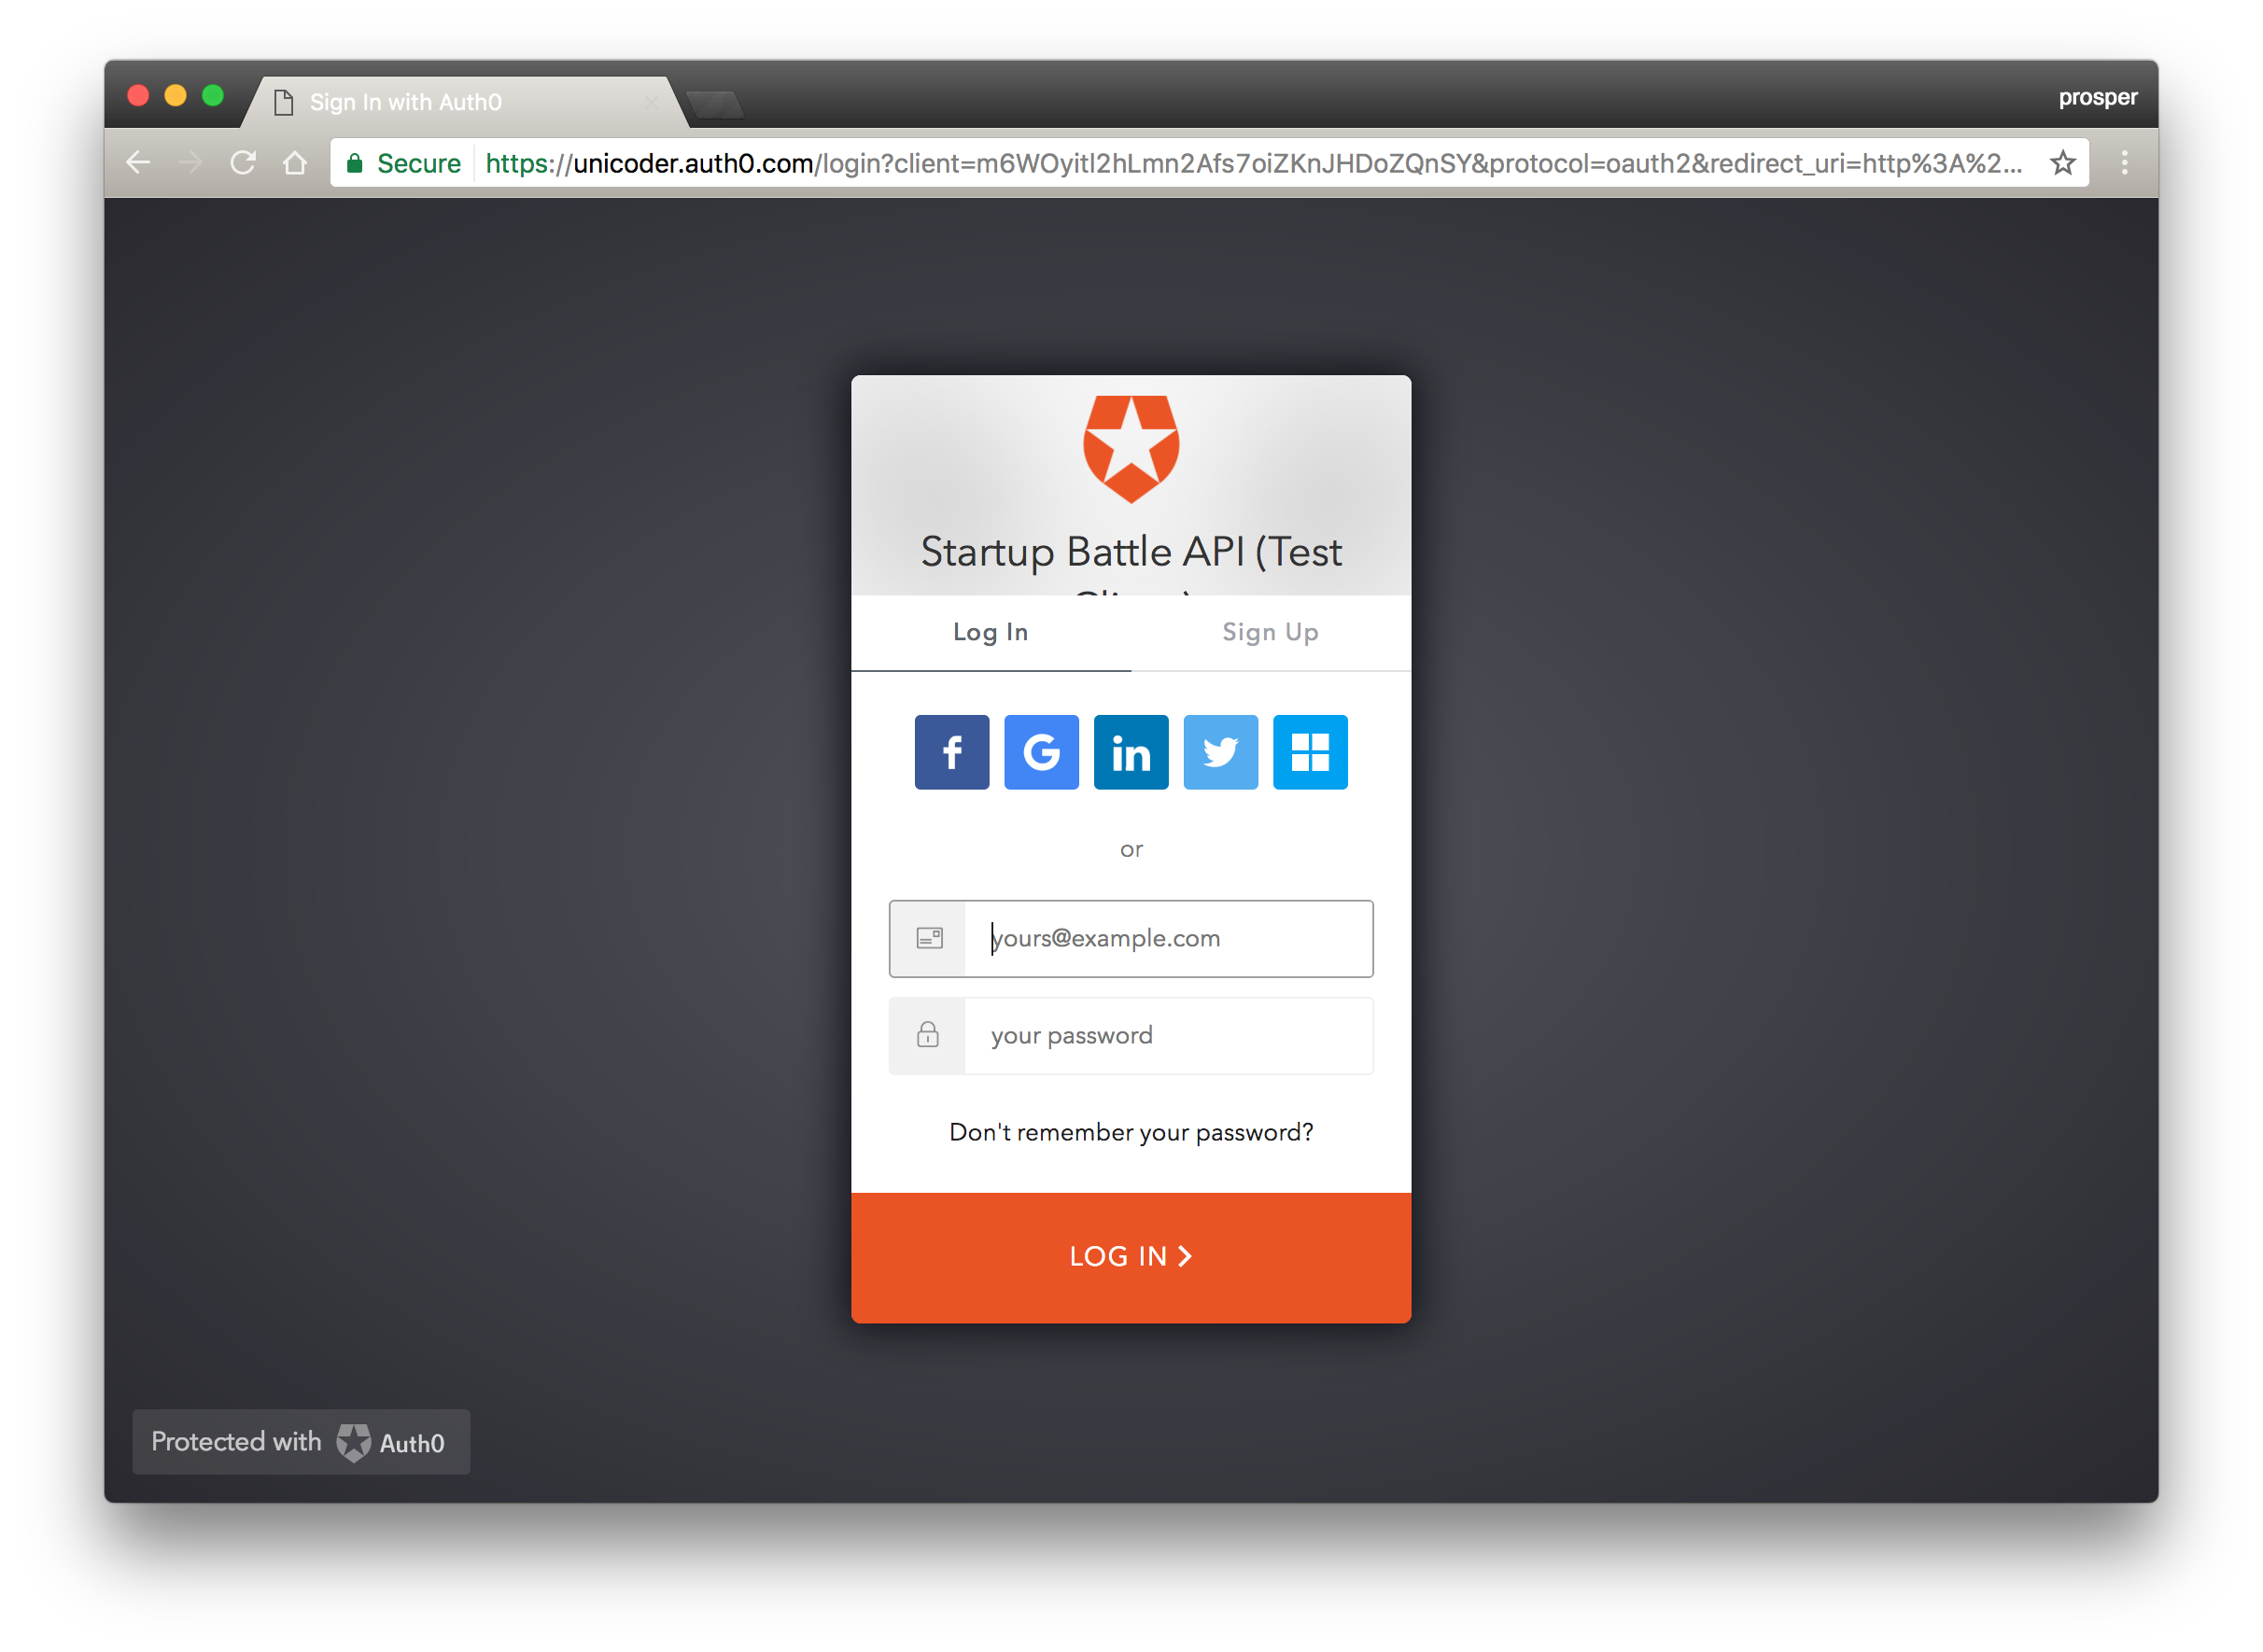This screenshot has width=2263, height=1652.
Task: Click the bookmark star icon in address bar
Action: coord(2066,161)
